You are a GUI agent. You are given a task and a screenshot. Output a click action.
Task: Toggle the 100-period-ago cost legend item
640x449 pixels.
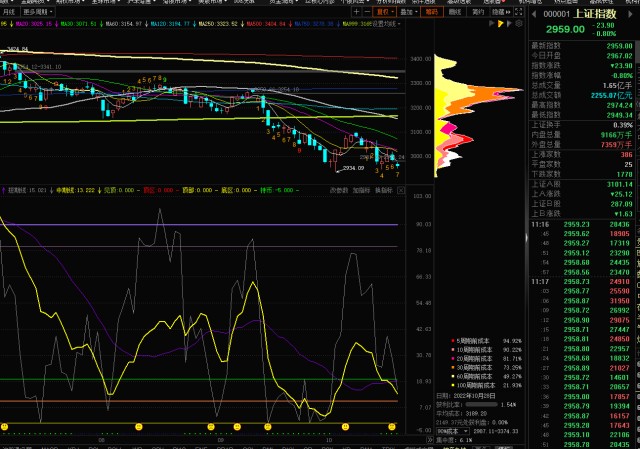pos(474,384)
